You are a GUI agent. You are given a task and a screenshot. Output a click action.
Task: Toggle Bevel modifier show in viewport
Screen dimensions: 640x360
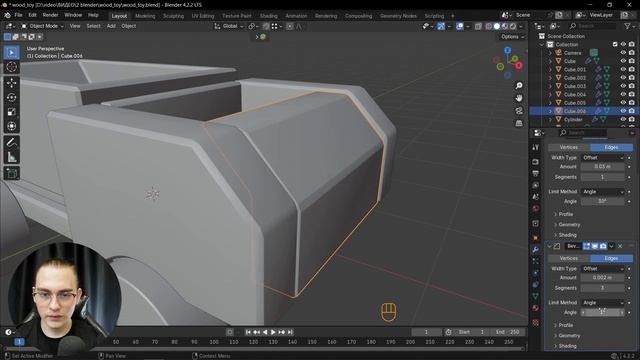tap(595, 246)
